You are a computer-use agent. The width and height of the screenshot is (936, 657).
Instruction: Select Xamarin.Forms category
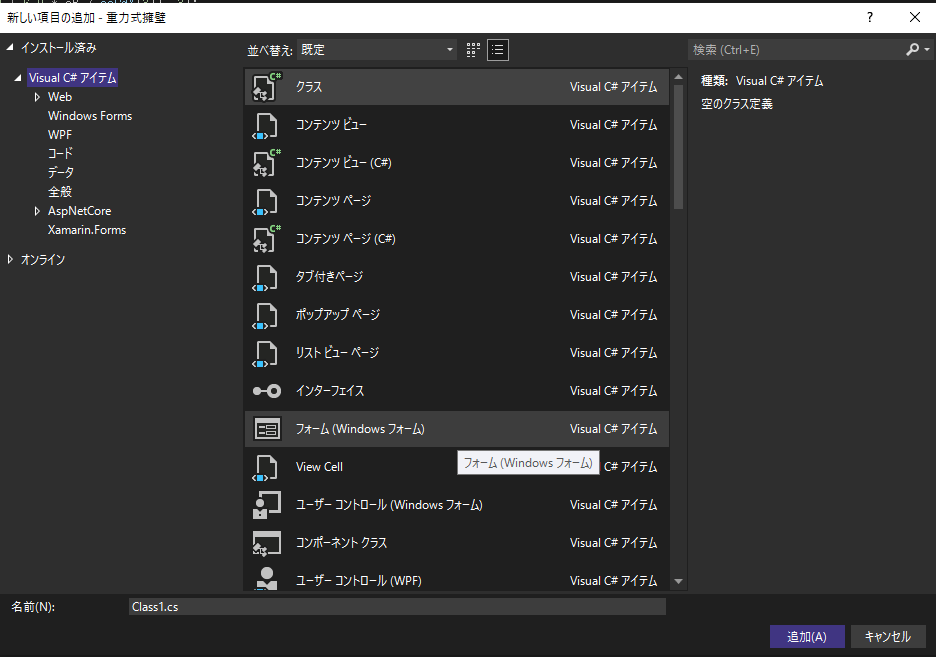[x=87, y=230]
